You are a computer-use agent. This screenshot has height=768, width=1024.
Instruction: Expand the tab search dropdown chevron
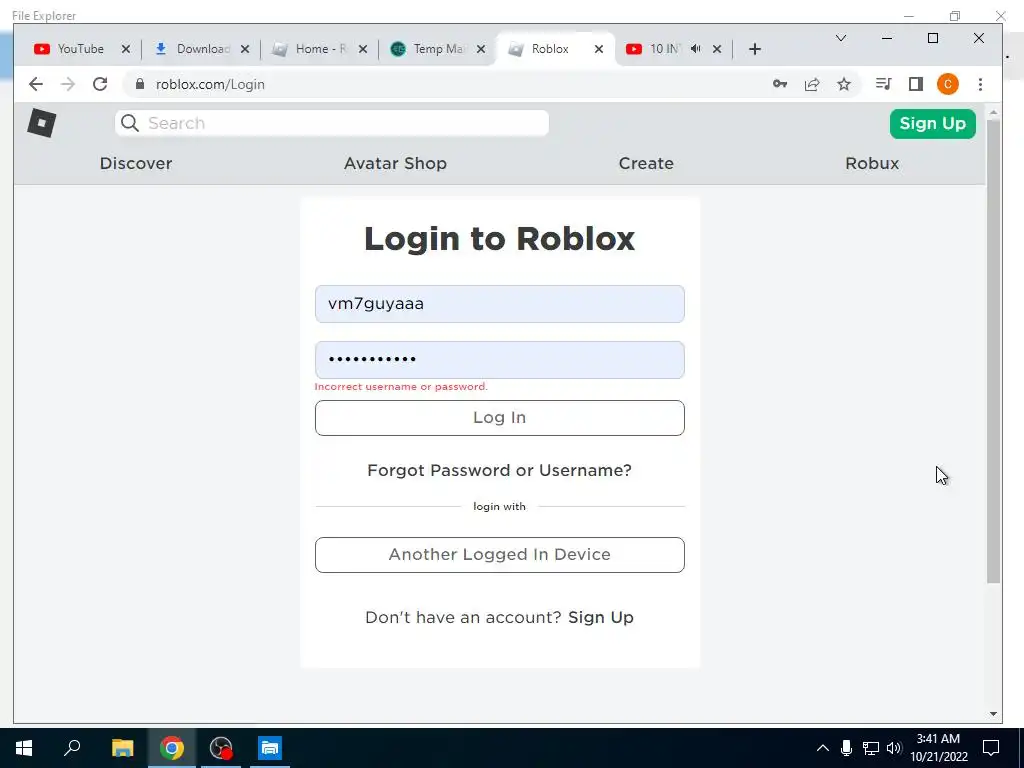click(841, 39)
